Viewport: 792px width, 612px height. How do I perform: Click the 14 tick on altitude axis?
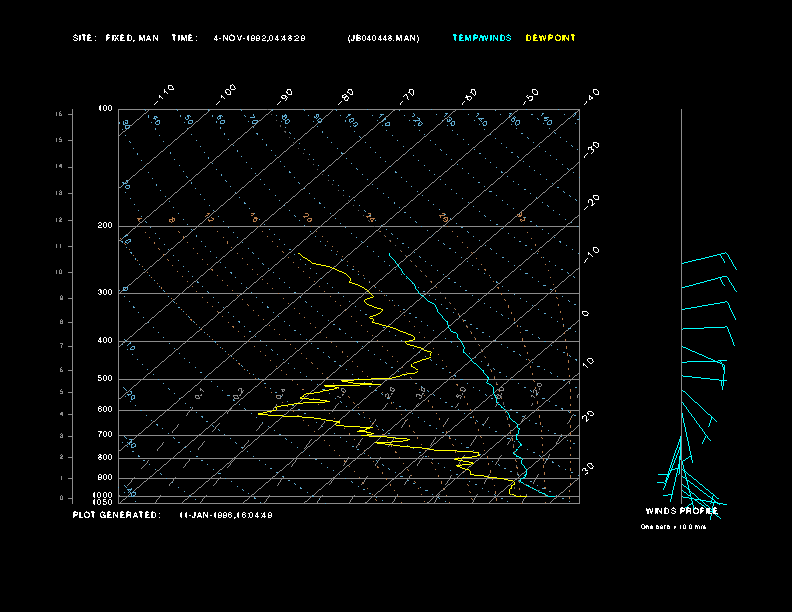pos(59,166)
